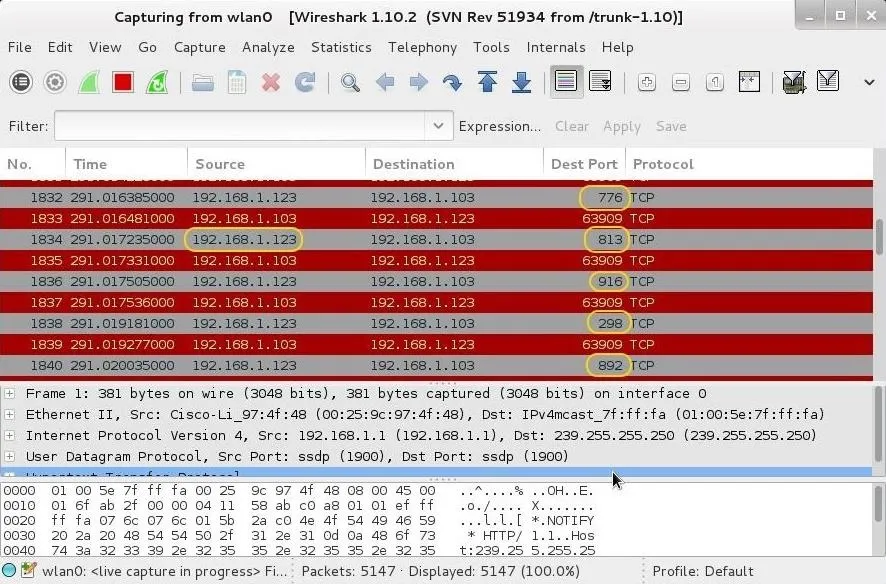886x584 pixels.
Task: Expand the toolbar overflow chevron
Action: [x=870, y=82]
